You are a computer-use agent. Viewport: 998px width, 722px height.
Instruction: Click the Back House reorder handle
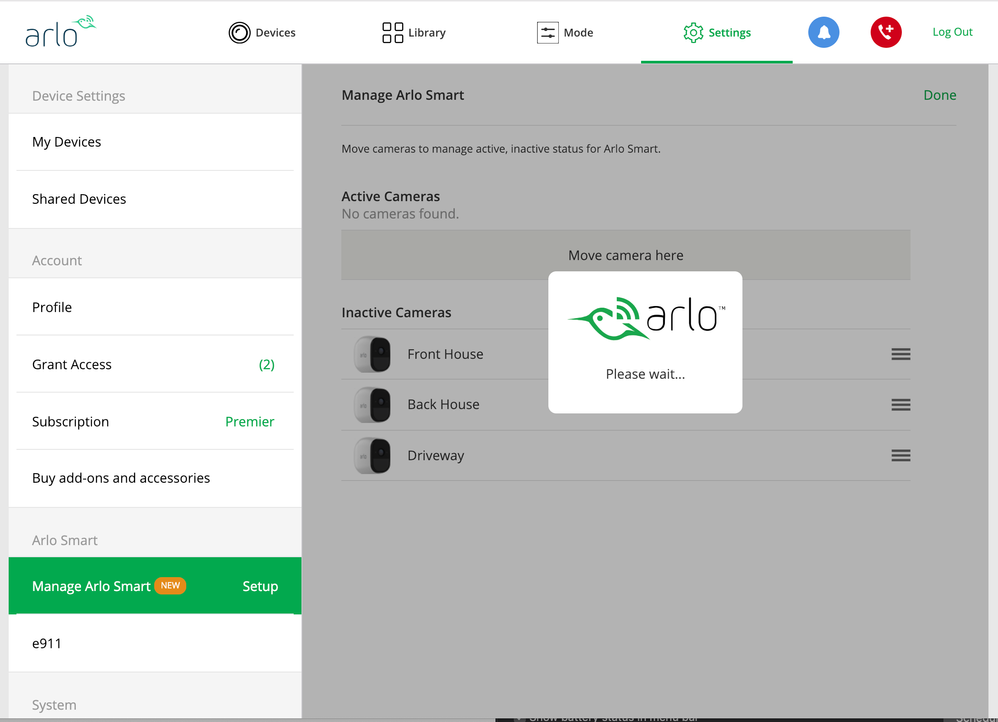click(x=901, y=405)
